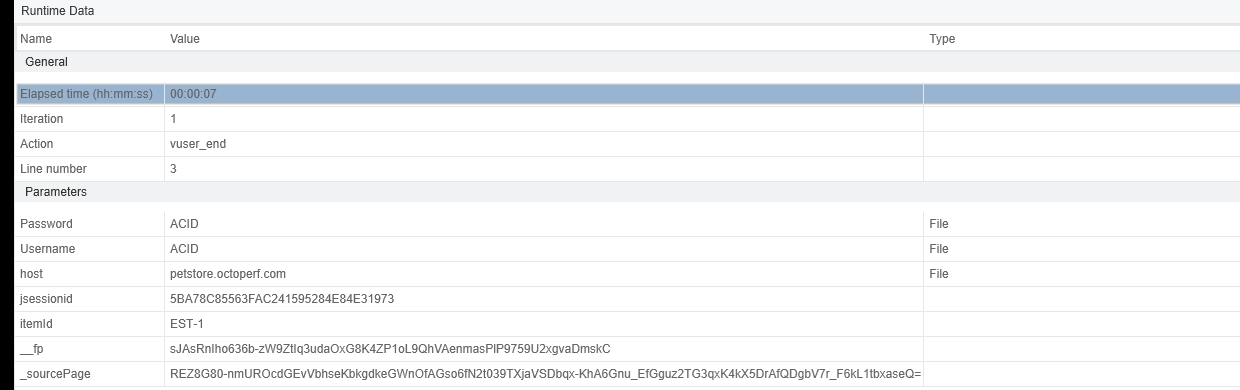The image size is (1240, 390).
Task: Select the Line number row name
Action: [53, 169]
